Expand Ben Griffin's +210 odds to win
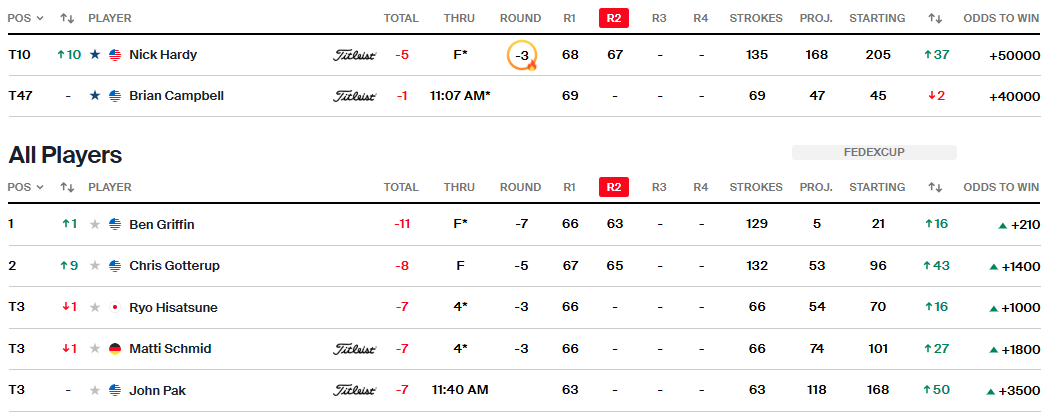The height and width of the screenshot is (417, 1057). point(1019,224)
